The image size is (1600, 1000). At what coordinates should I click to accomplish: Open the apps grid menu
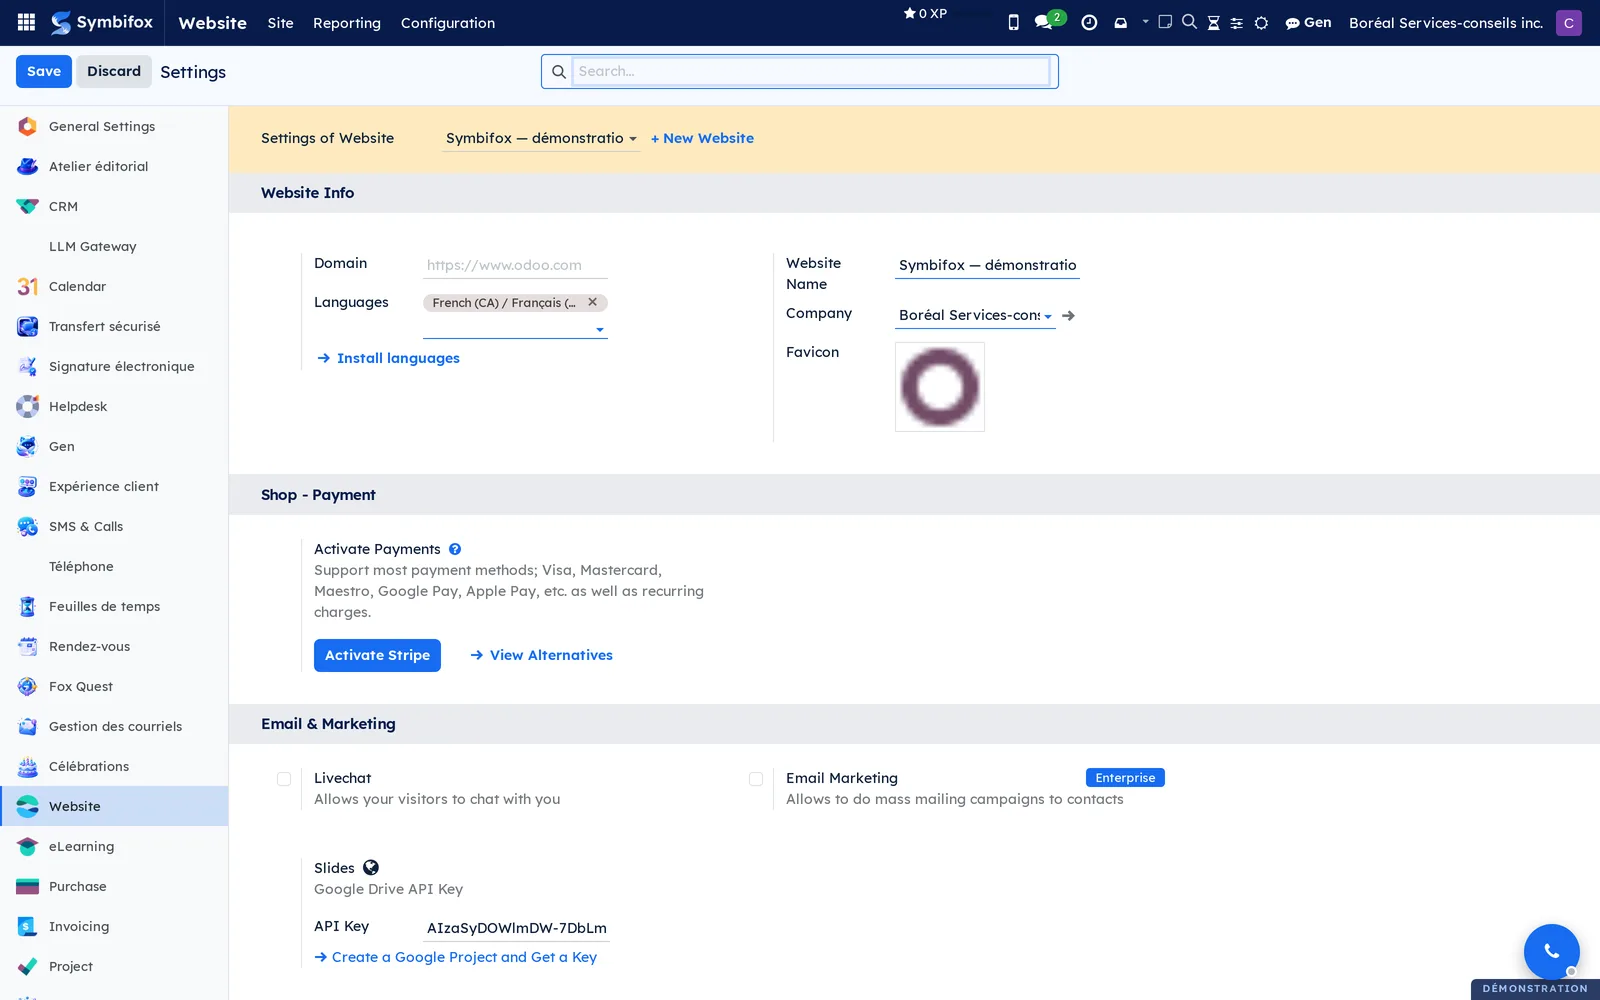(27, 22)
